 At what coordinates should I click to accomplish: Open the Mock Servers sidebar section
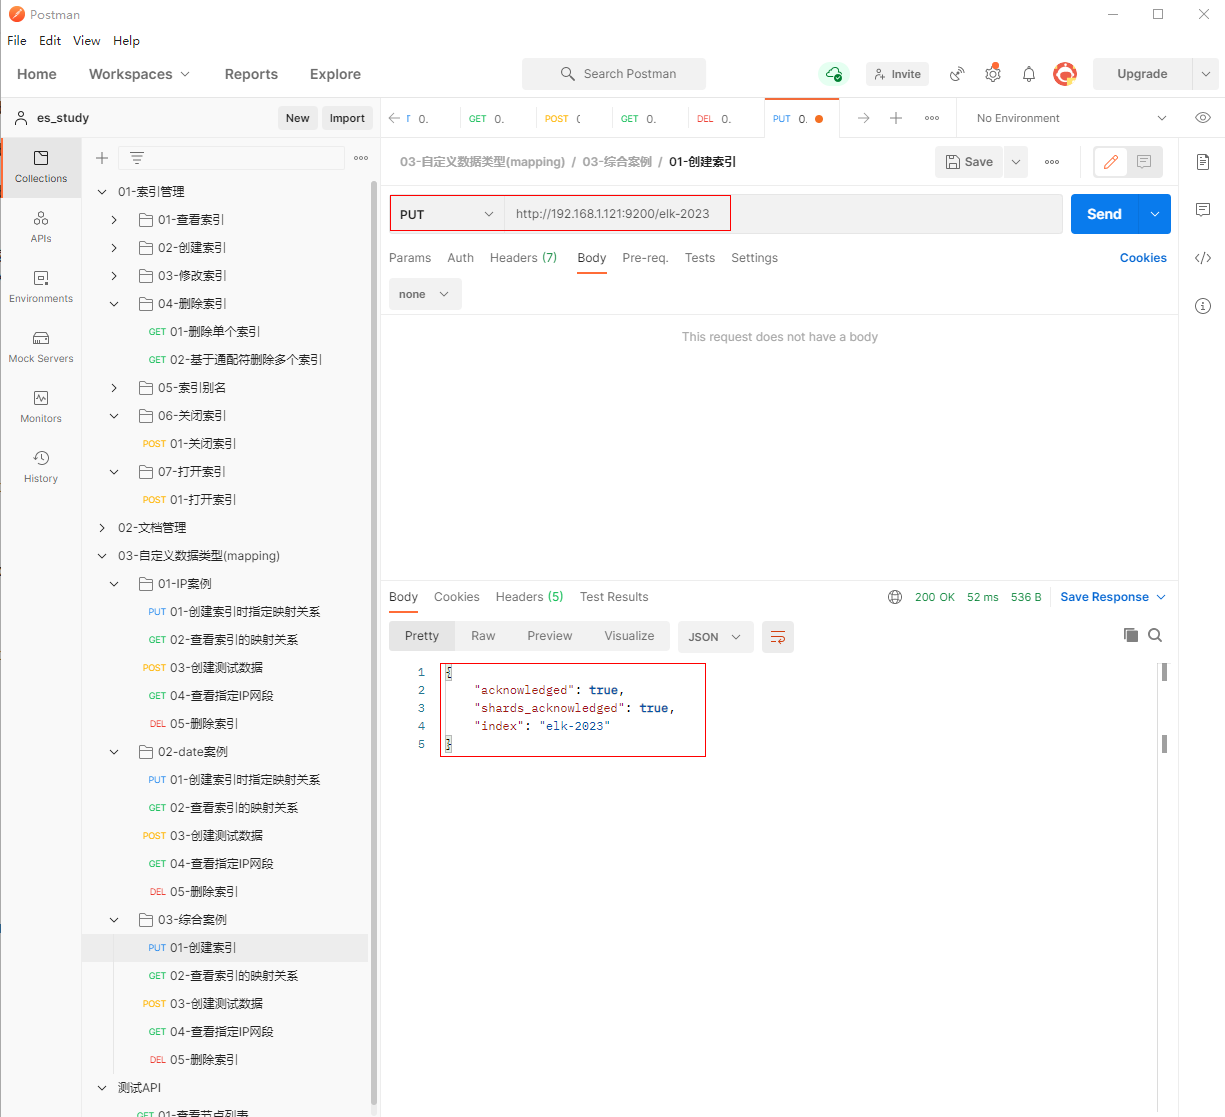pos(41,346)
